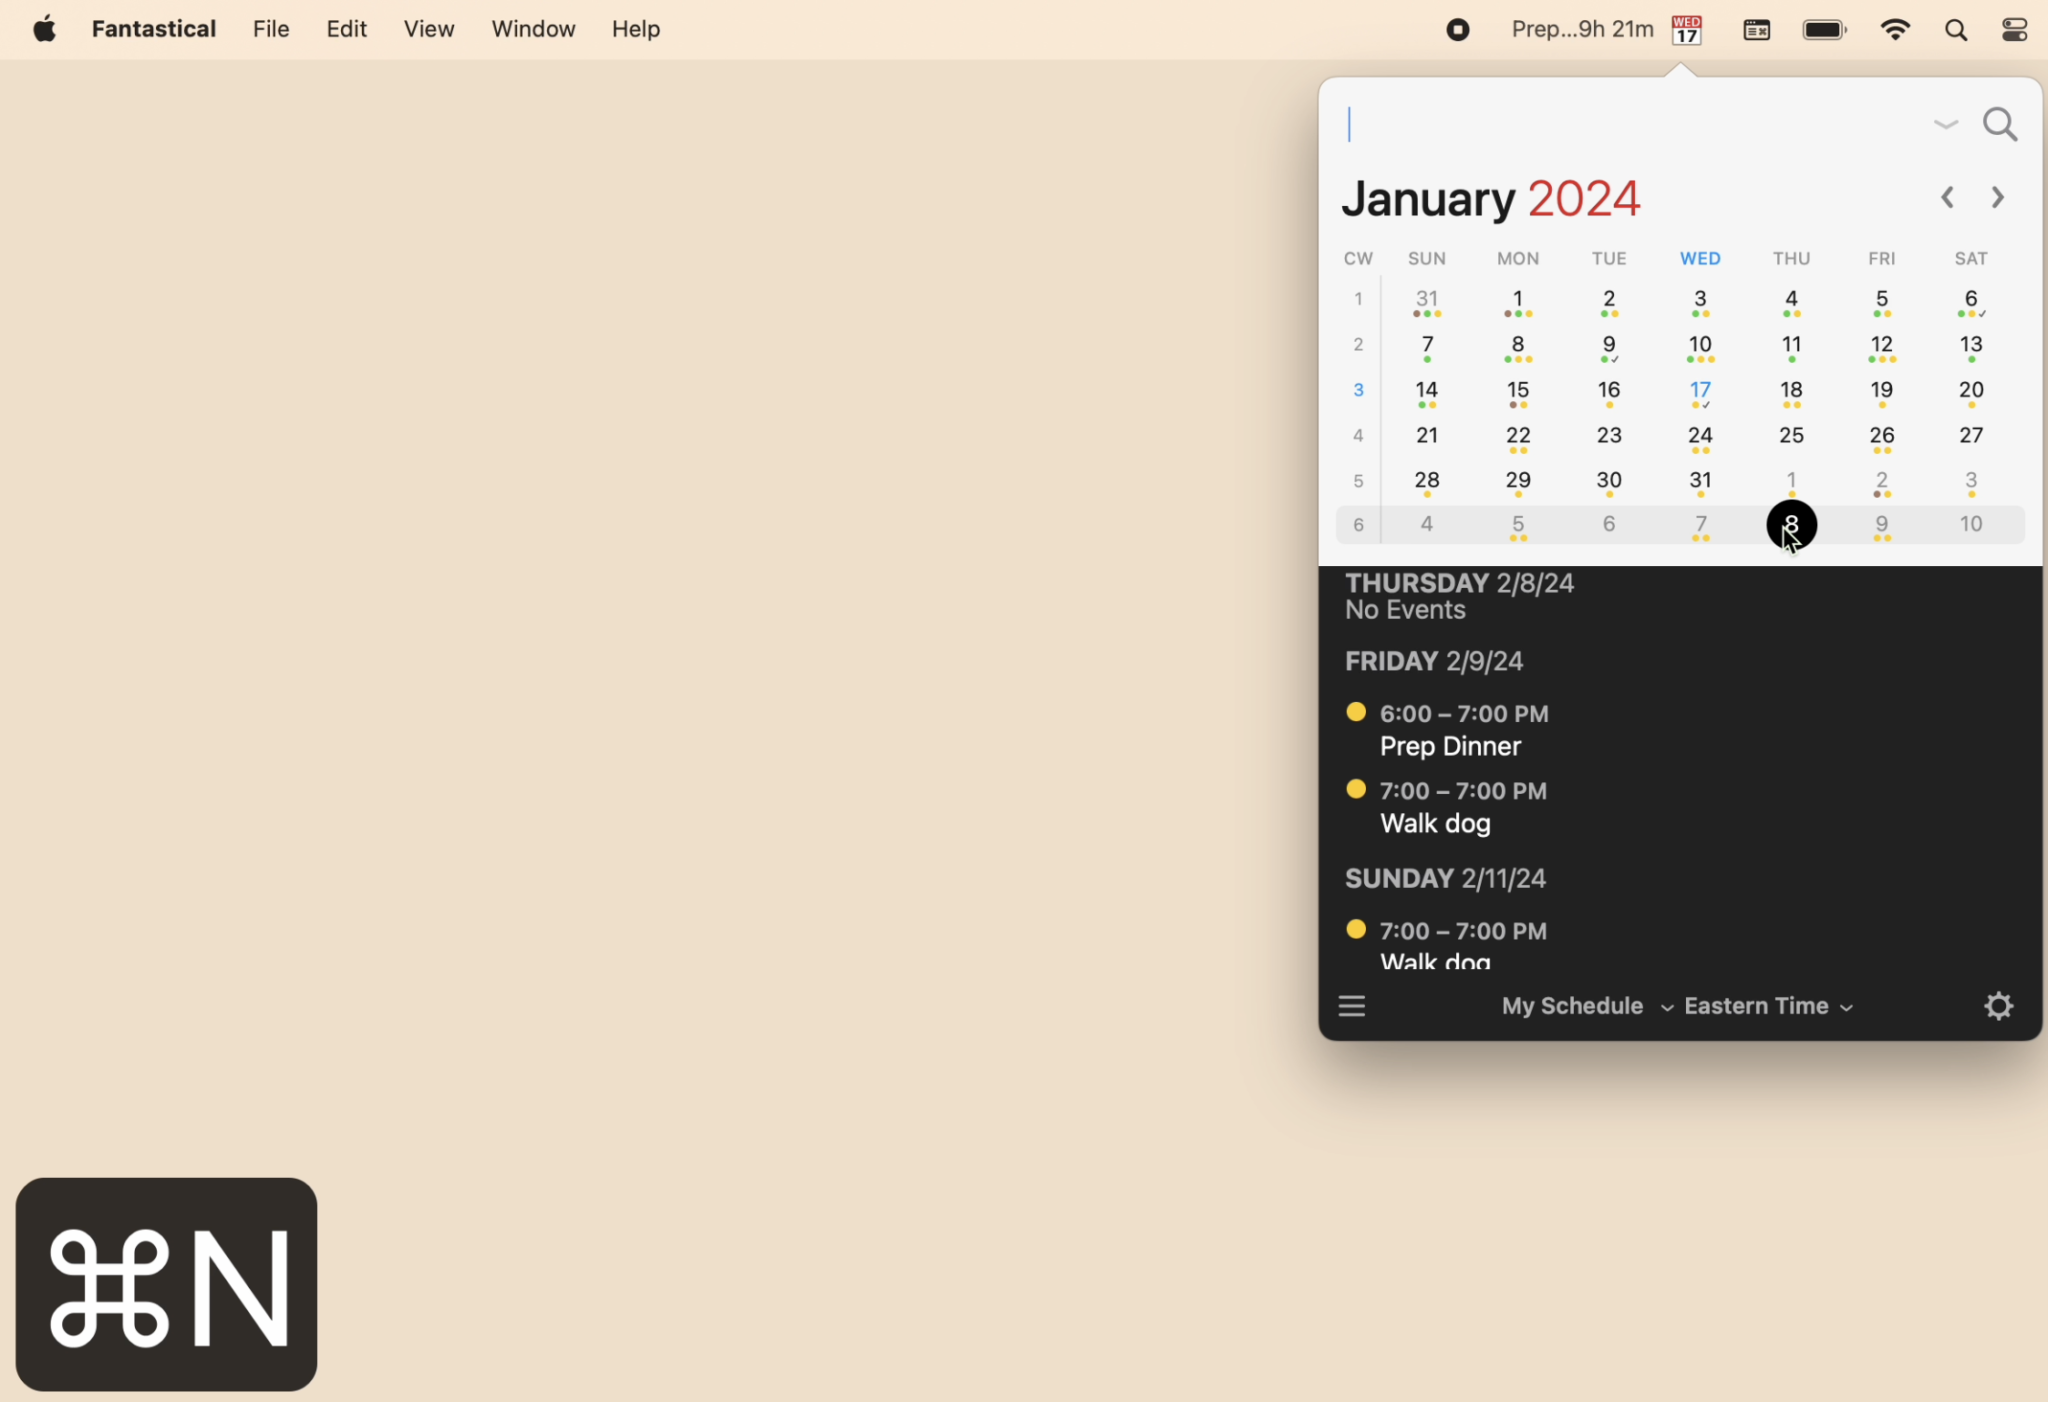Open the Fantastical app menu

(x=154, y=29)
